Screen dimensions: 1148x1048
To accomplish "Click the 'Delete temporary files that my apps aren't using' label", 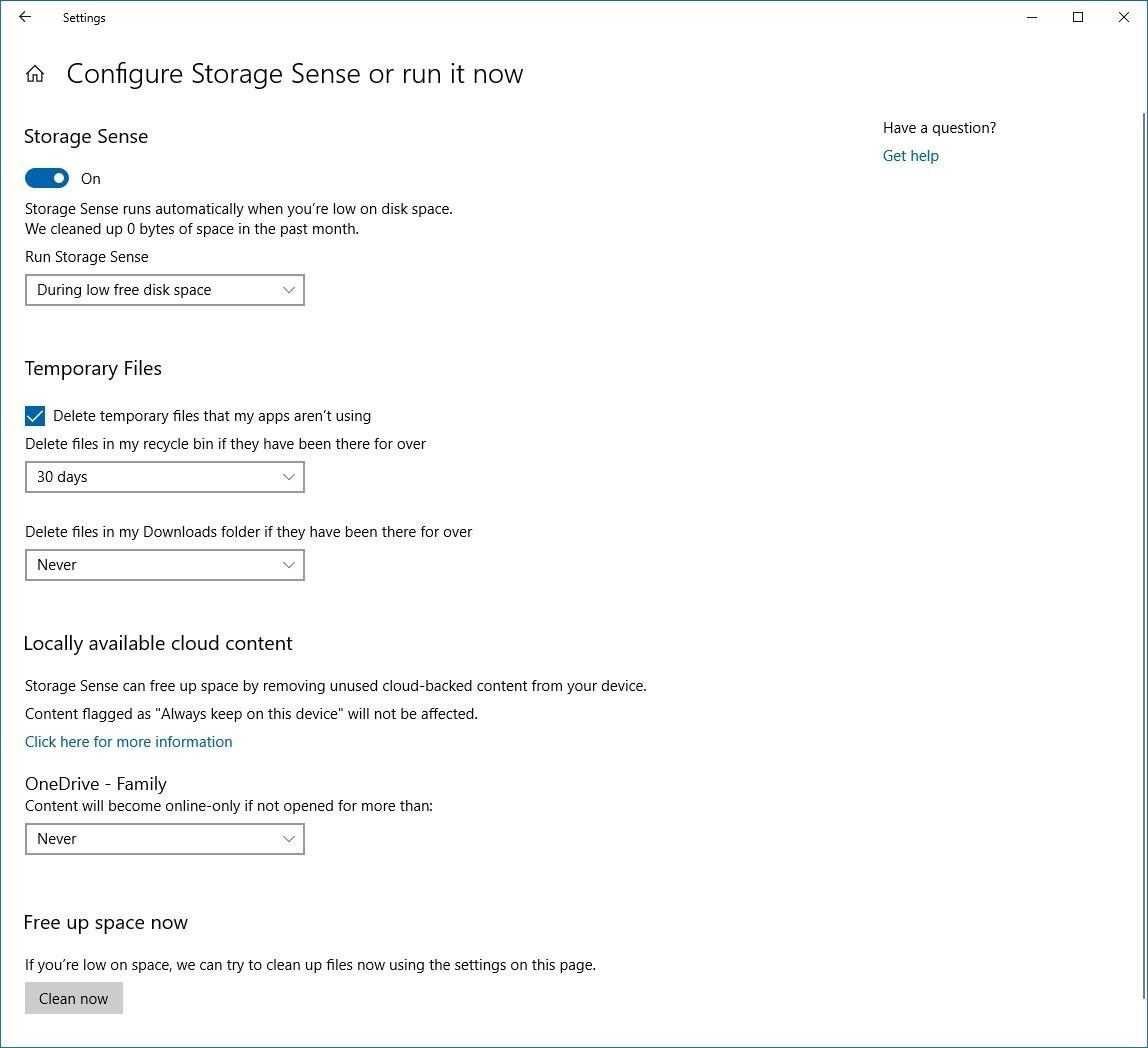I will coord(212,416).
